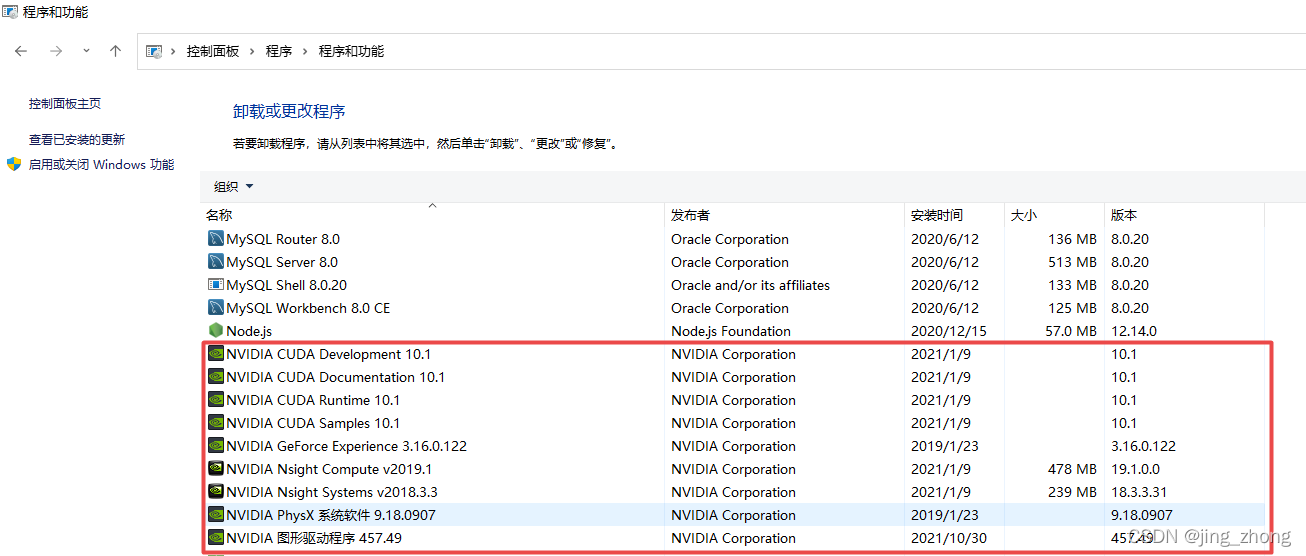Select 控制面板 breadcrumb in address bar
Screen dimensions: 1306x556
coord(213,51)
